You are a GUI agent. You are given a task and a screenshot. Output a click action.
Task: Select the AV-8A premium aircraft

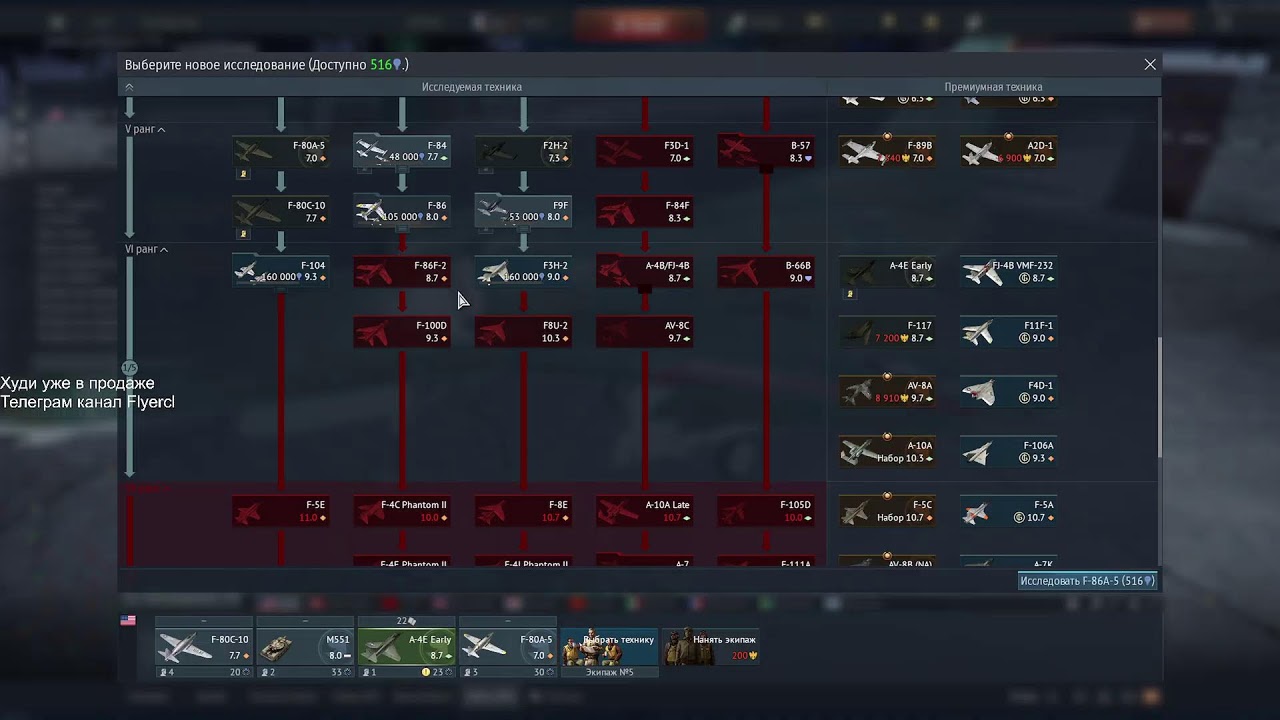pos(887,392)
